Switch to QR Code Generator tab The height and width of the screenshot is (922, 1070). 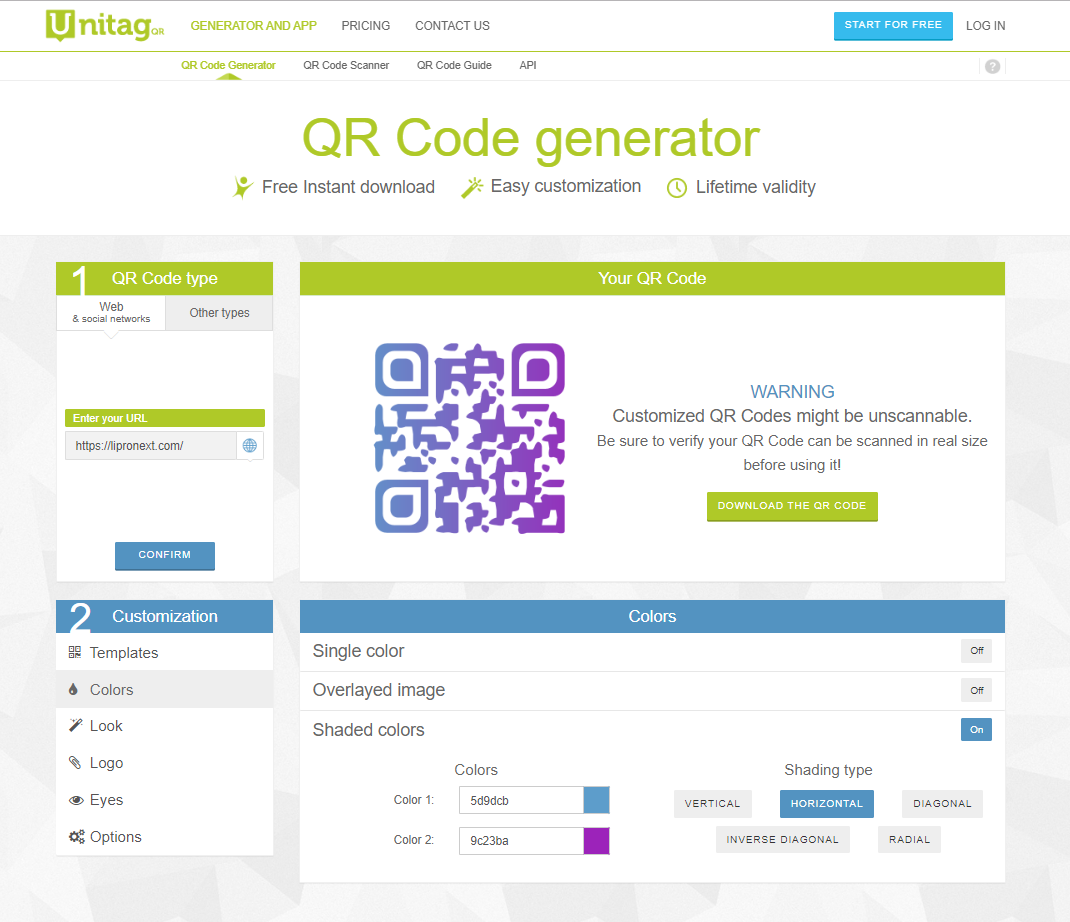click(228, 66)
